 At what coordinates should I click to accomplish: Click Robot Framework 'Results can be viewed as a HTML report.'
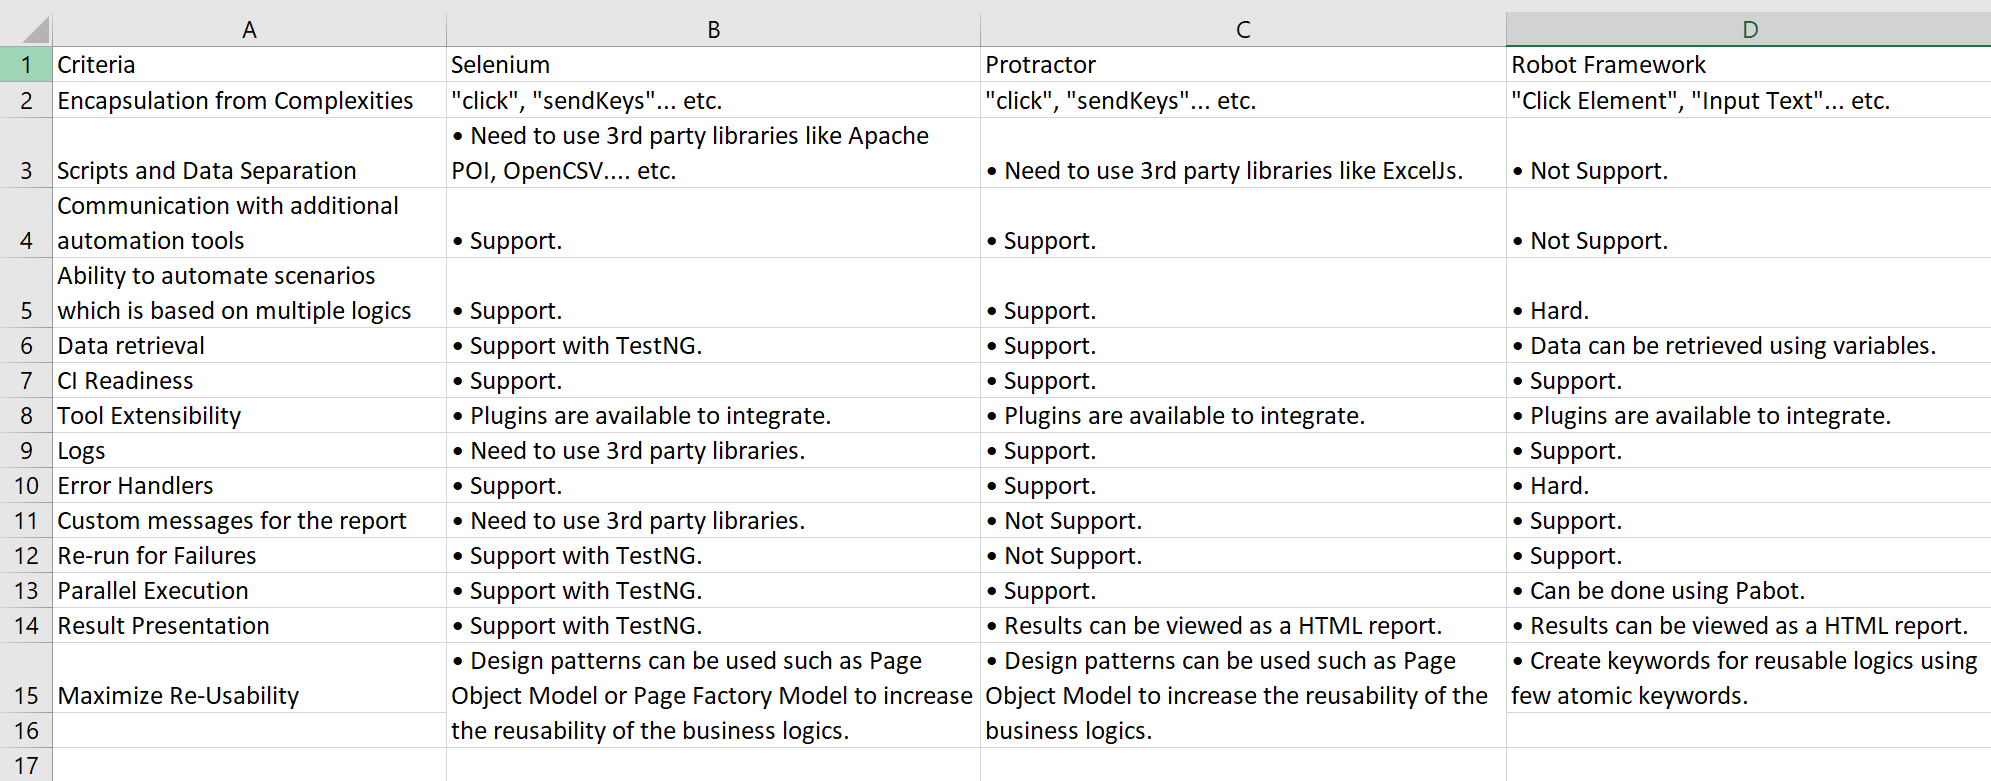pos(1749,625)
